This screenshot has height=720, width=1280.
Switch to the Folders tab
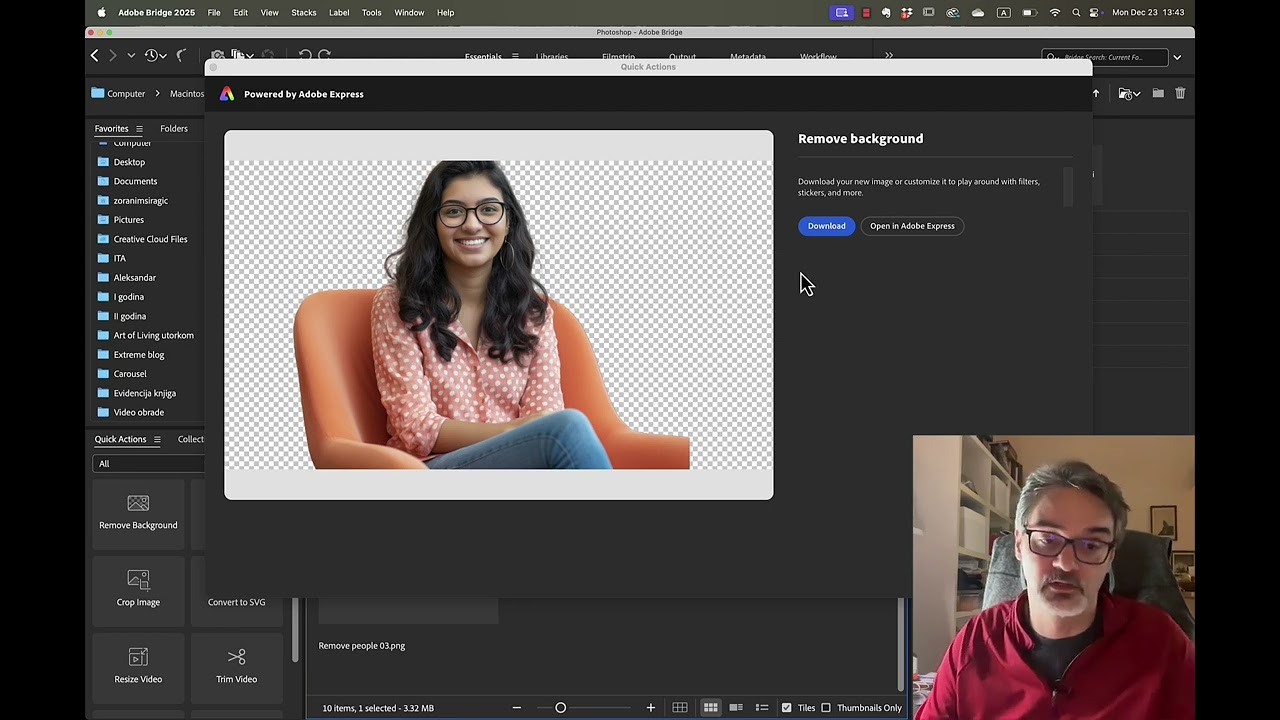click(174, 128)
